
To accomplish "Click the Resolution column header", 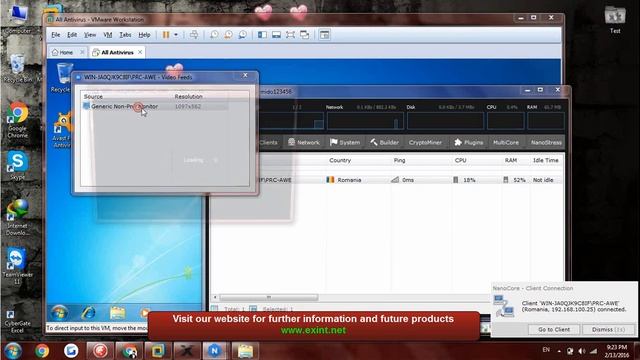I will 189,96.
